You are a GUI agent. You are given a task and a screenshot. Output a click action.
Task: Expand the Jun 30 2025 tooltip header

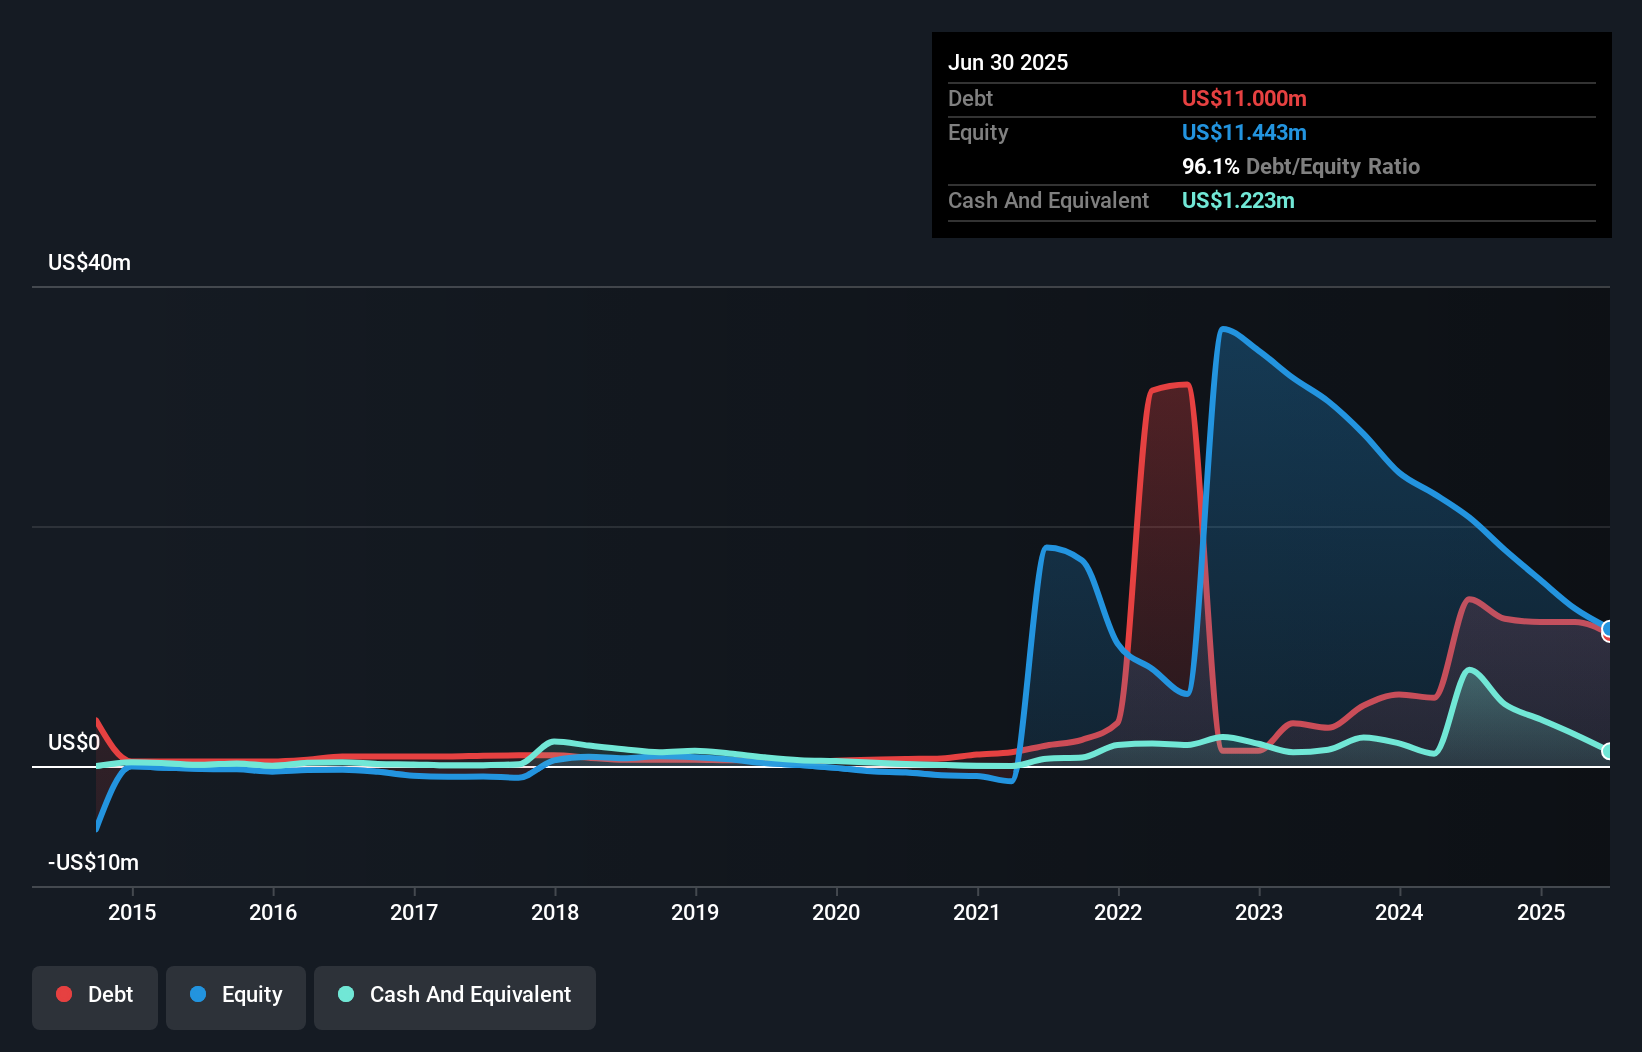(x=1008, y=62)
